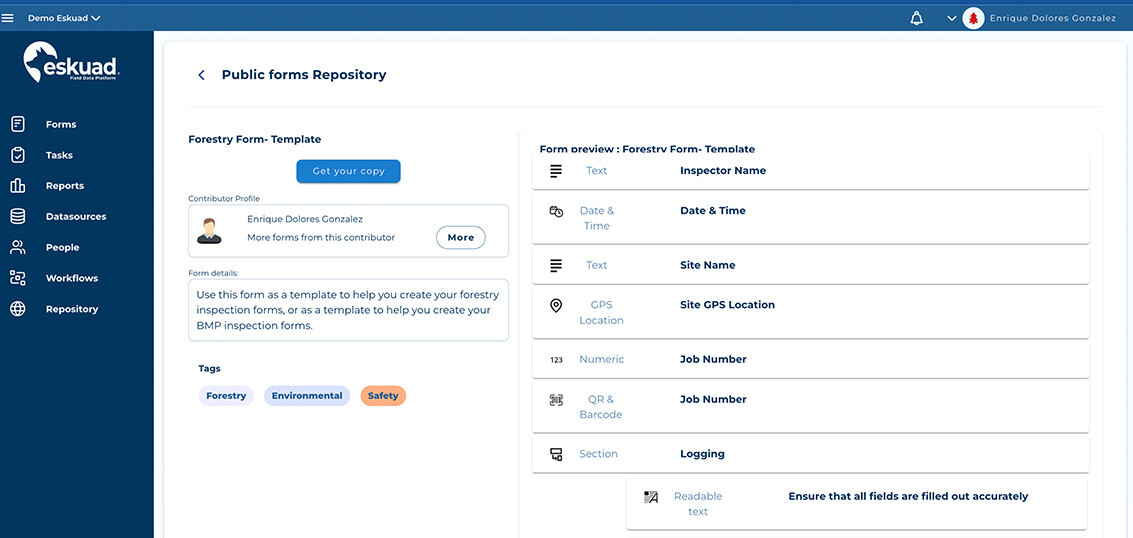Viewport: 1133px width, 538px height.
Task: Click "More forms from this contributor" text
Action: (321, 238)
